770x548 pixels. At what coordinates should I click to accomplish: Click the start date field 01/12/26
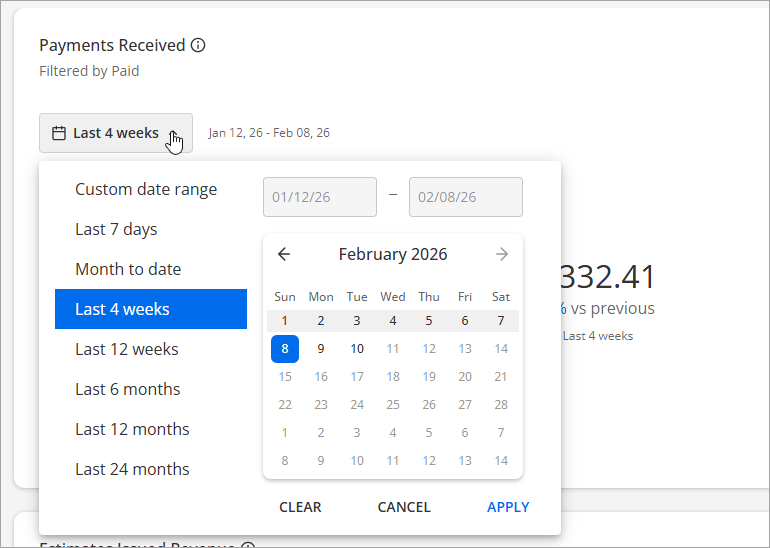[x=319, y=197]
